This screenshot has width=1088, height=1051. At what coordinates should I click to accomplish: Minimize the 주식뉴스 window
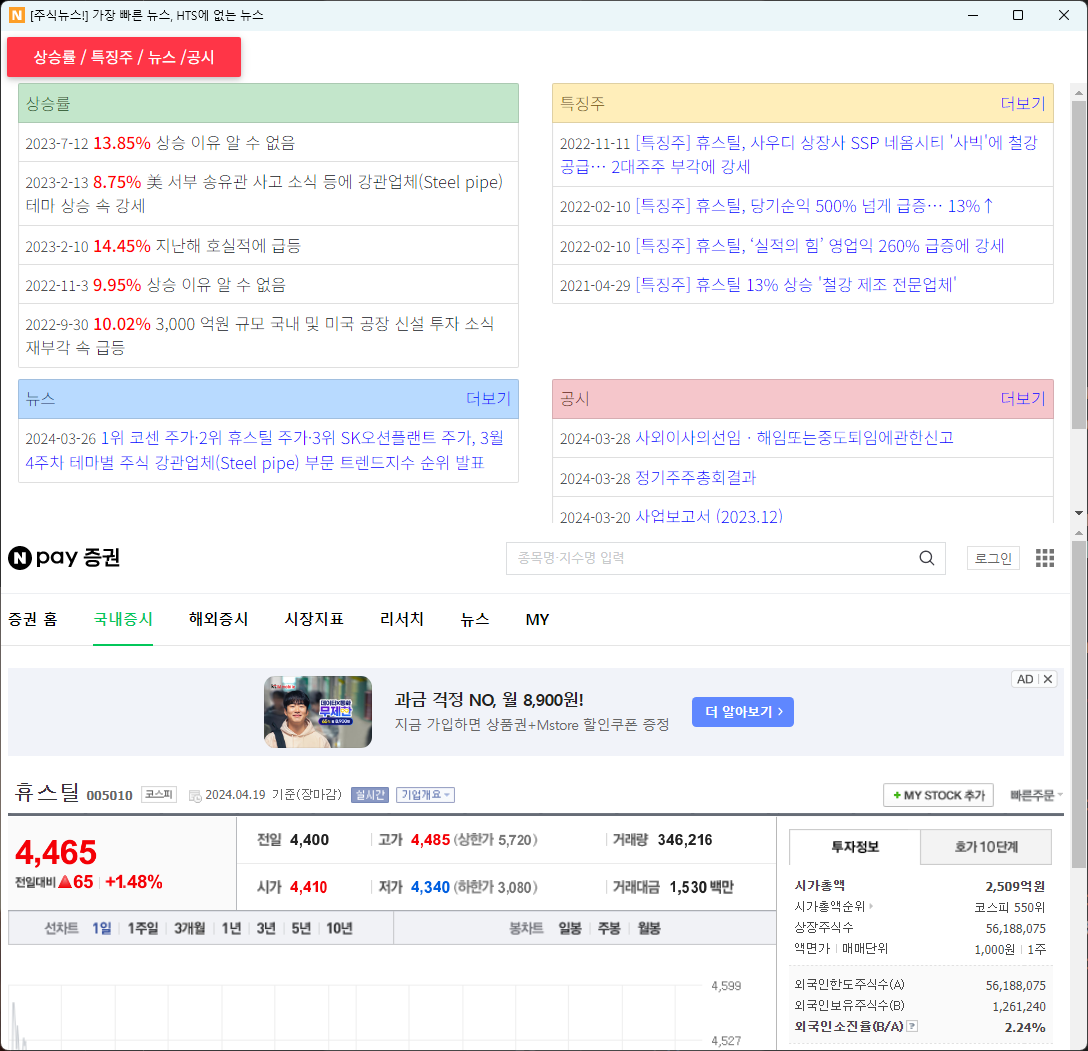click(973, 15)
